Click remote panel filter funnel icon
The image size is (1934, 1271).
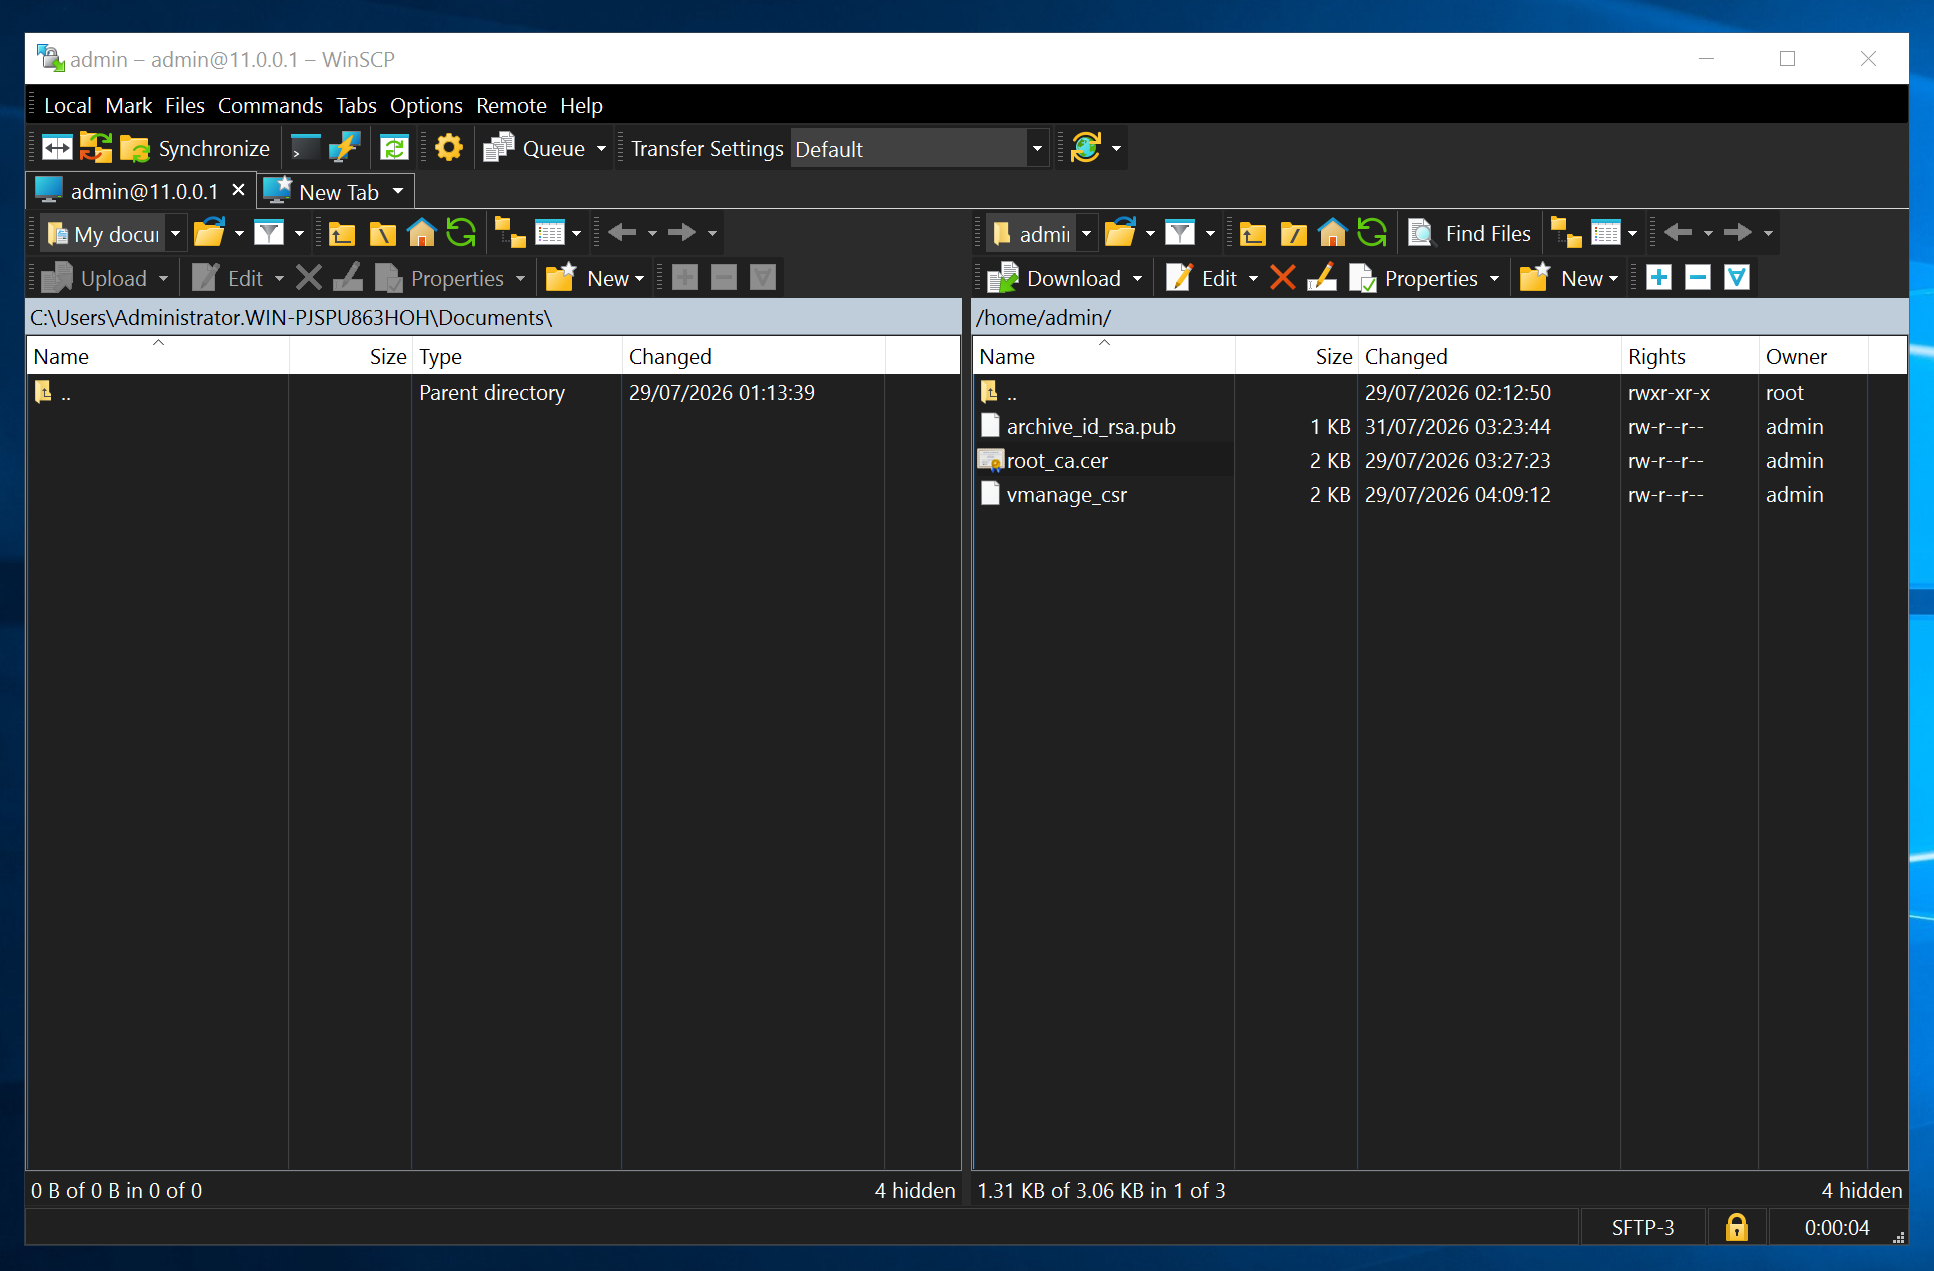click(x=1180, y=233)
